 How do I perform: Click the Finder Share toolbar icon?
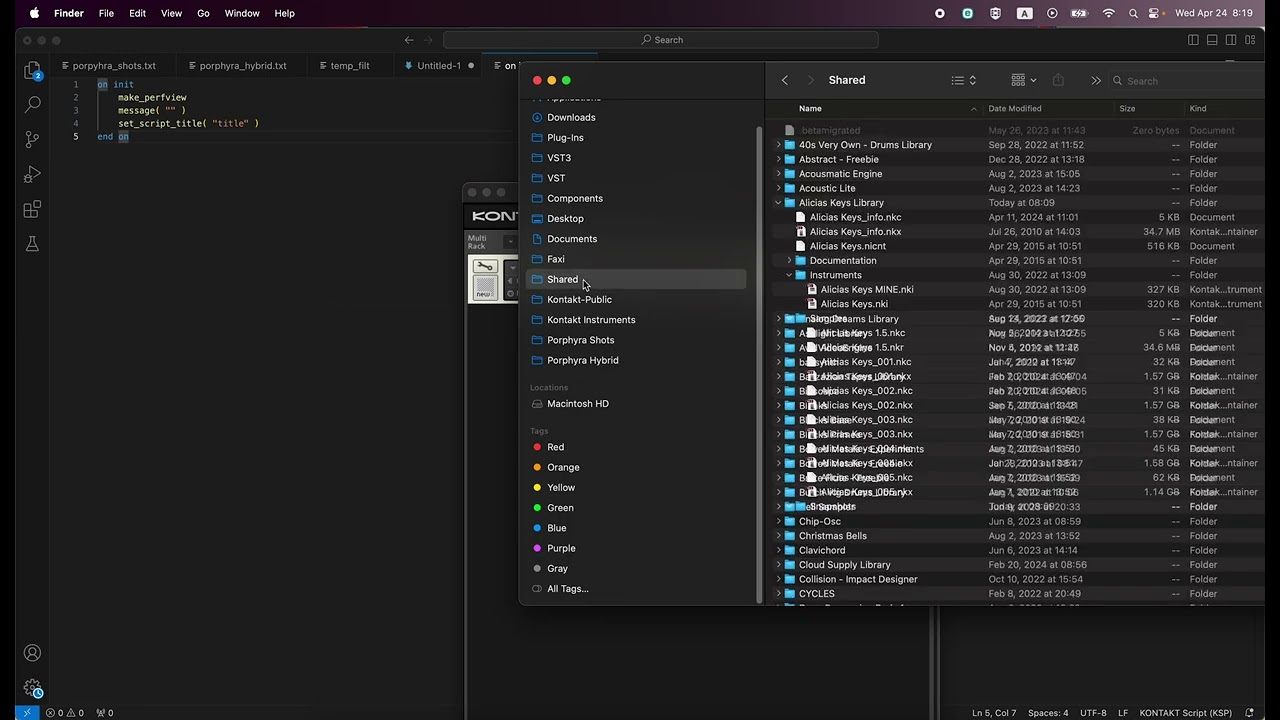(x=1058, y=80)
